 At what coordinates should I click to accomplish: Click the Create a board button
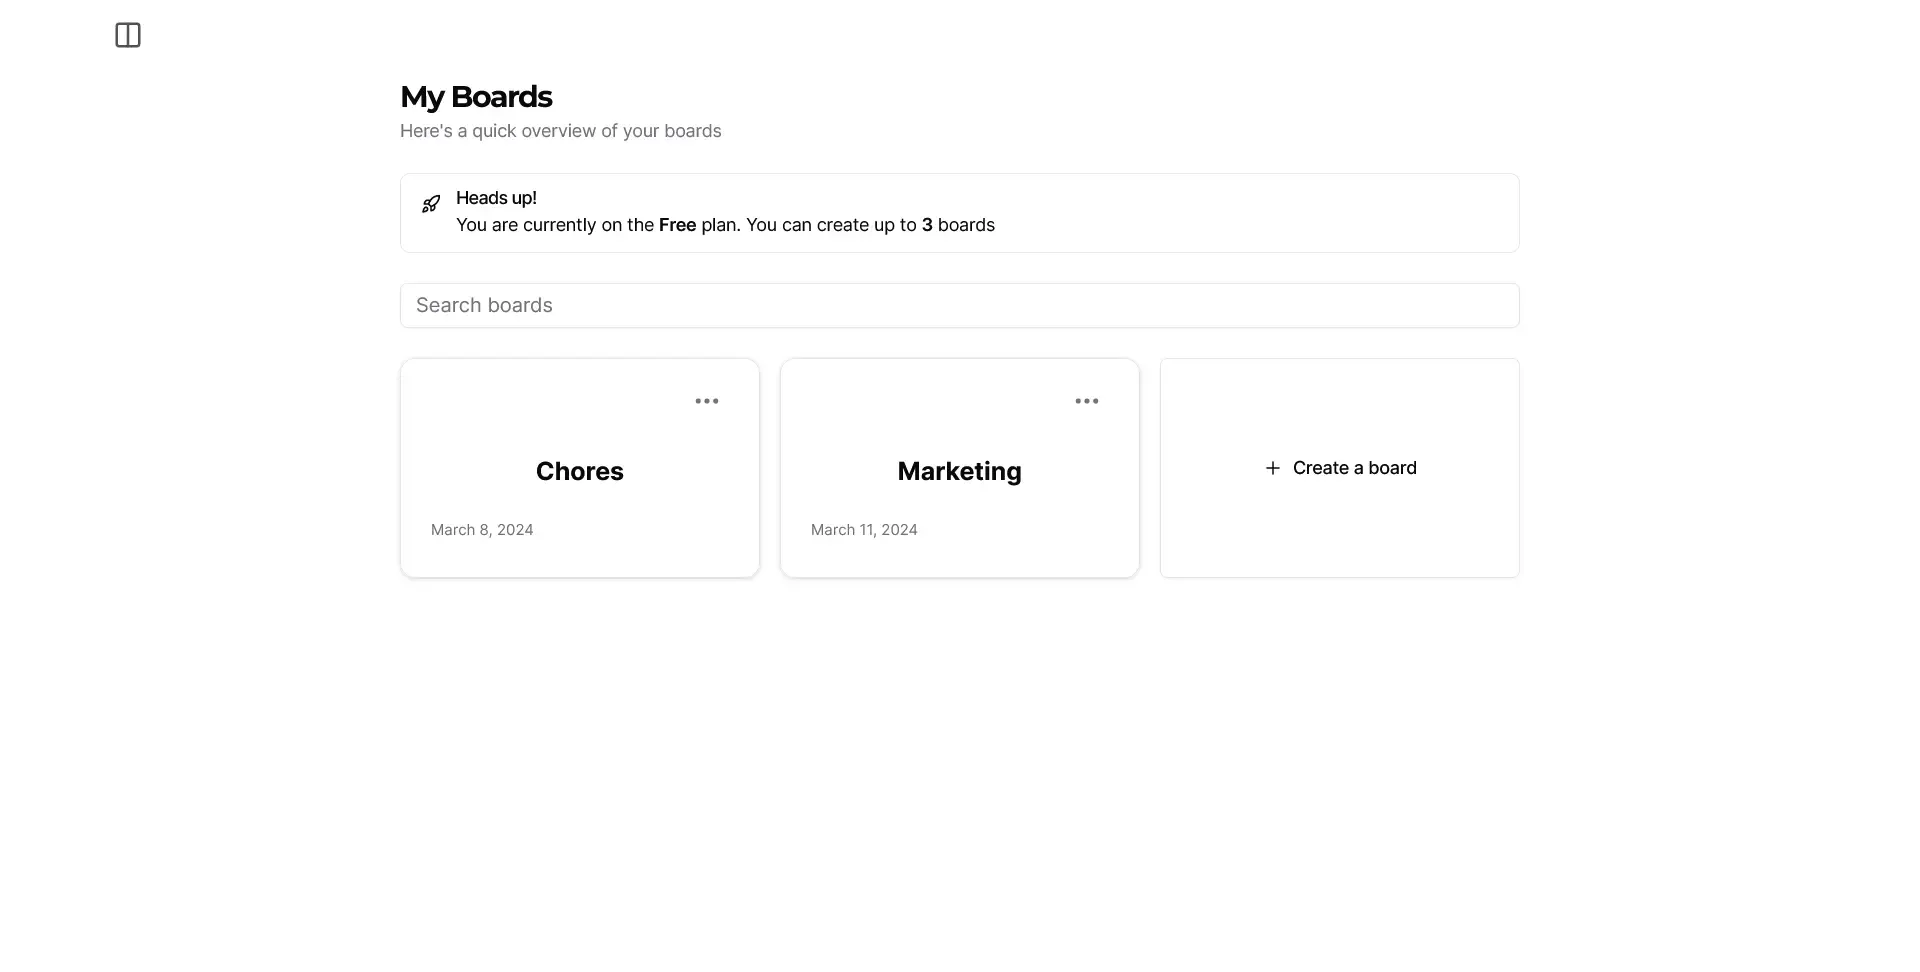(x=1340, y=468)
